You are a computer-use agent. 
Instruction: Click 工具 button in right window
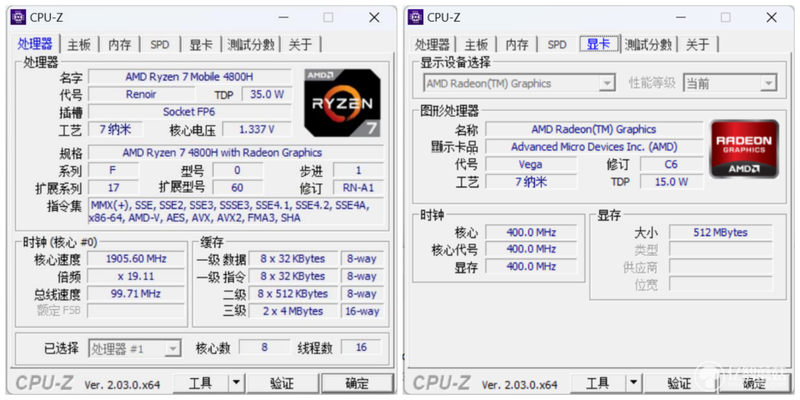pyautogui.click(x=598, y=383)
